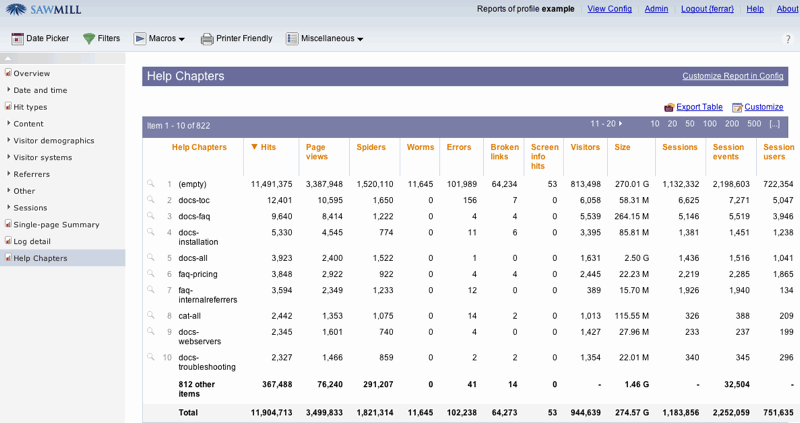
Task: Expand the Referrers section in sidebar
Action: (31, 174)
